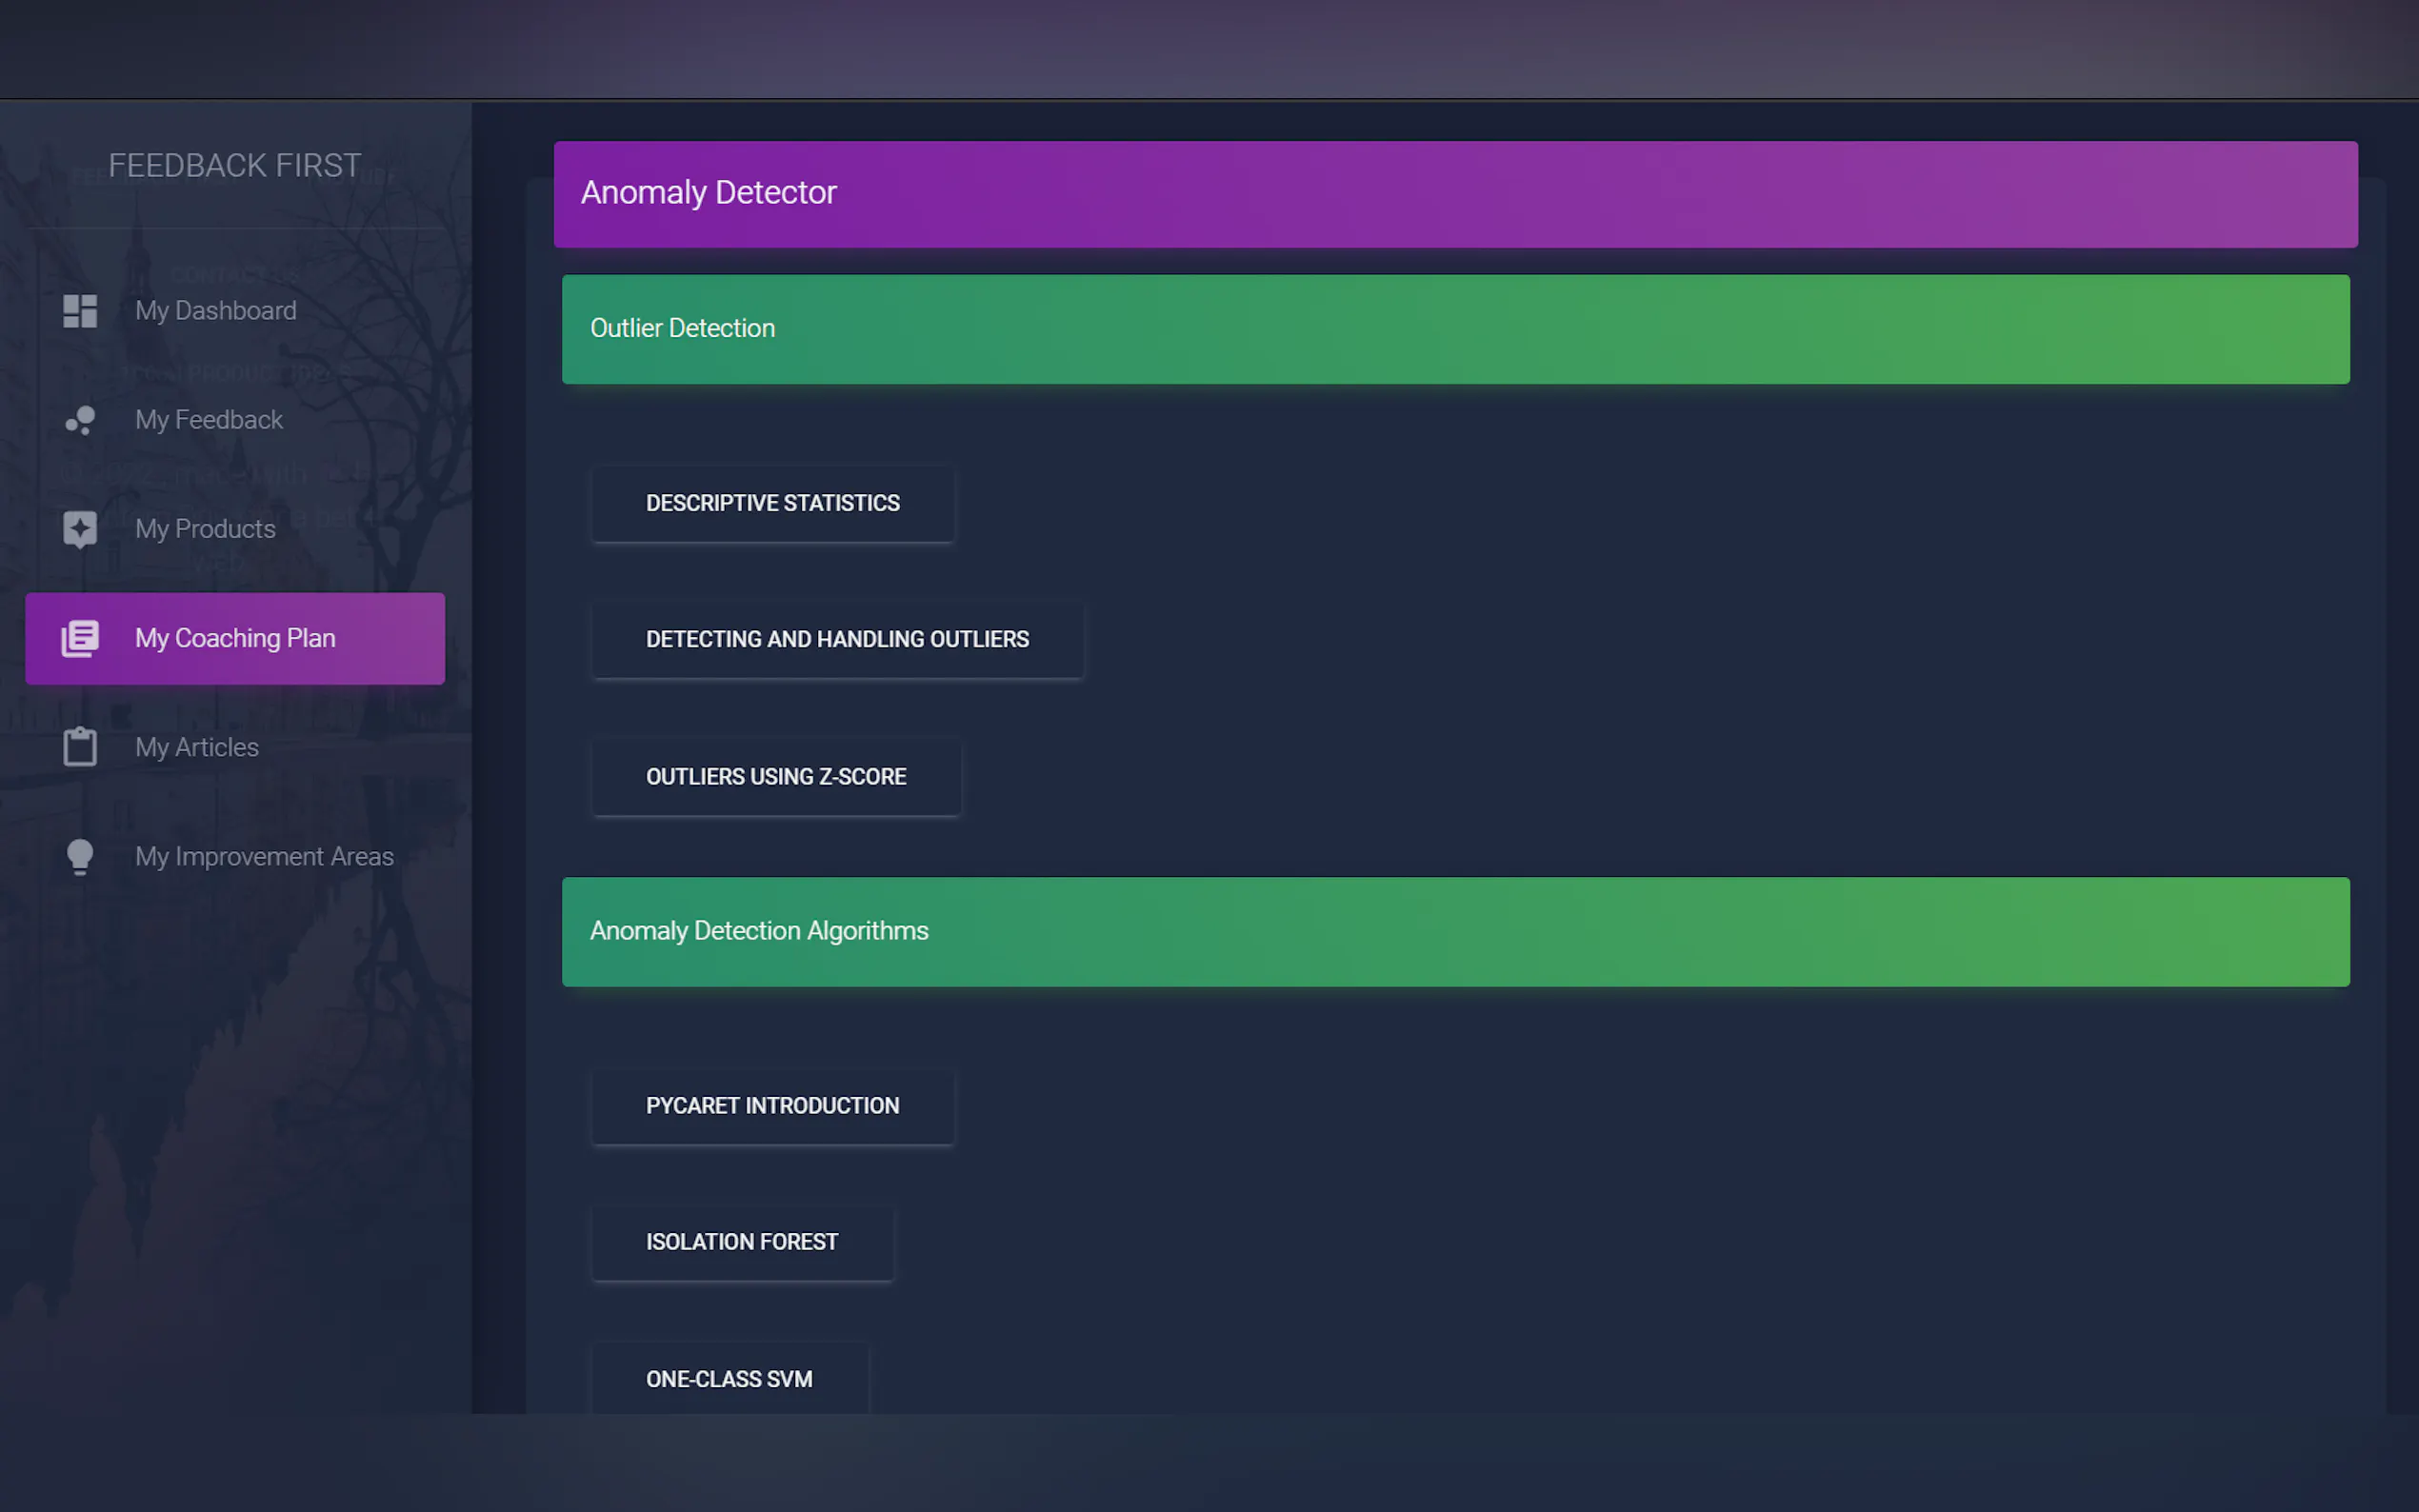Click the My Dashboard grid icon
The image size is (2419, 1512).
(x=80, y=311)
